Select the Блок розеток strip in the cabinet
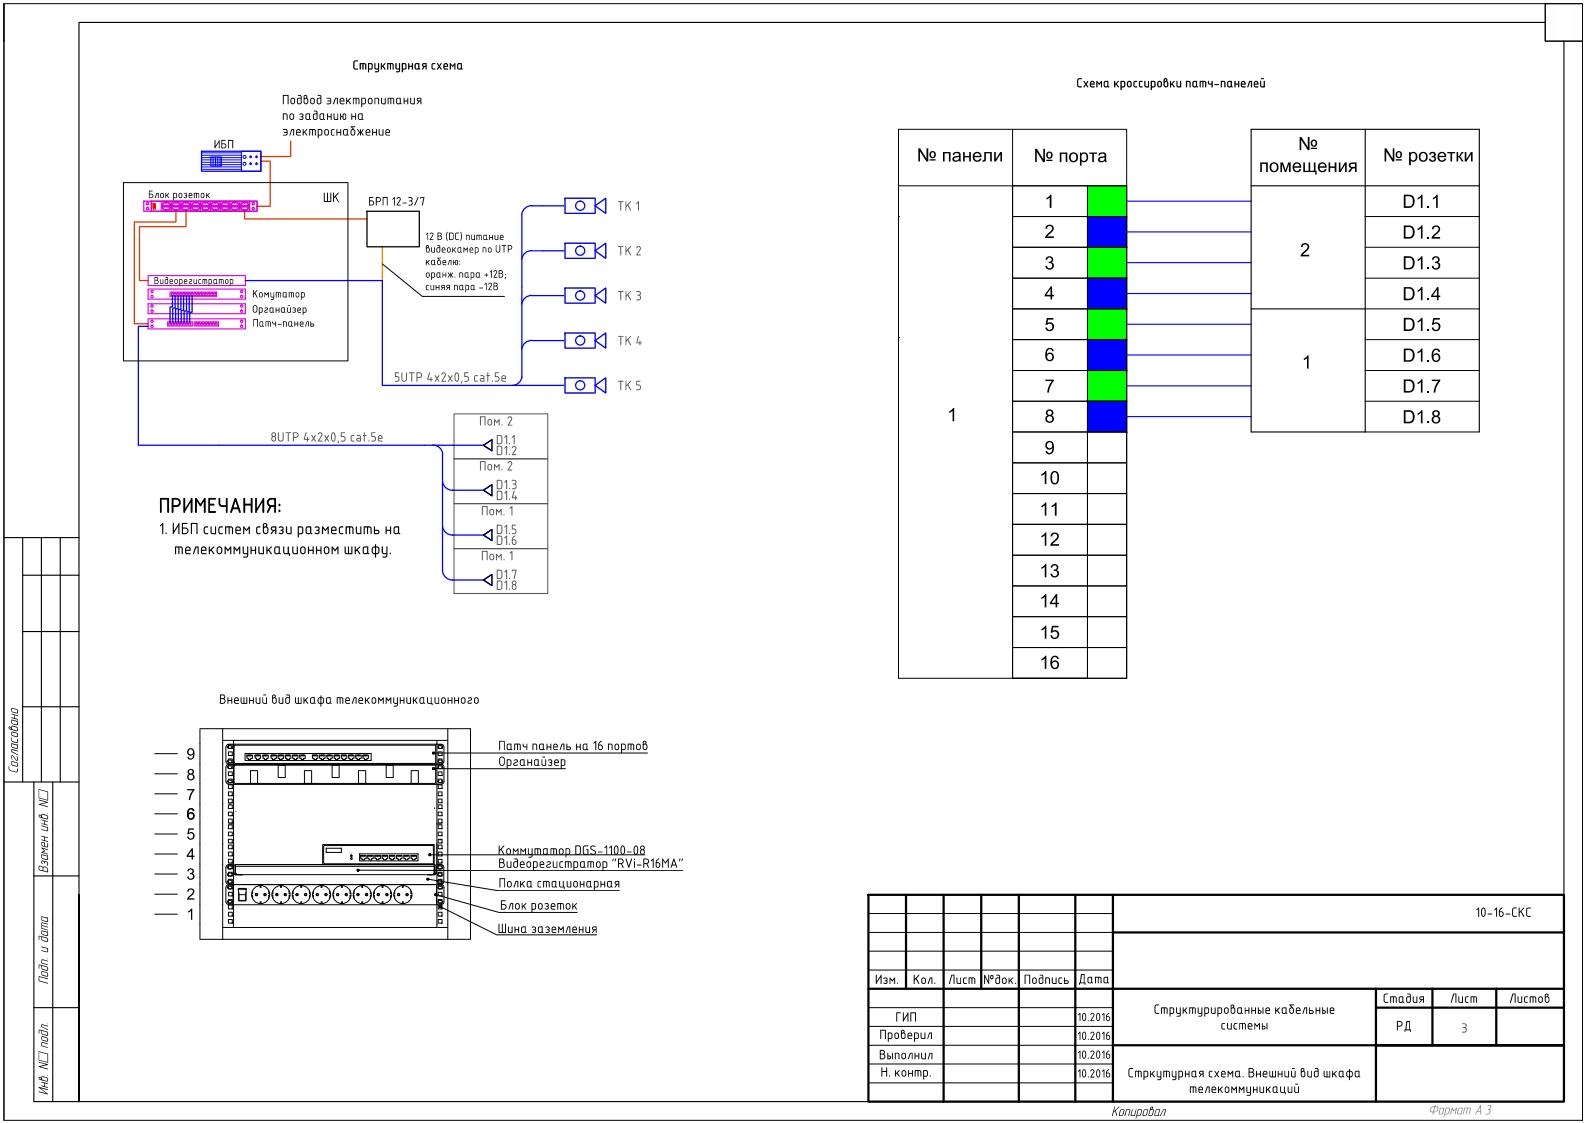The height and width of the screenshot is (1123, 1588). pyautogui.click(x=200, y=206)
